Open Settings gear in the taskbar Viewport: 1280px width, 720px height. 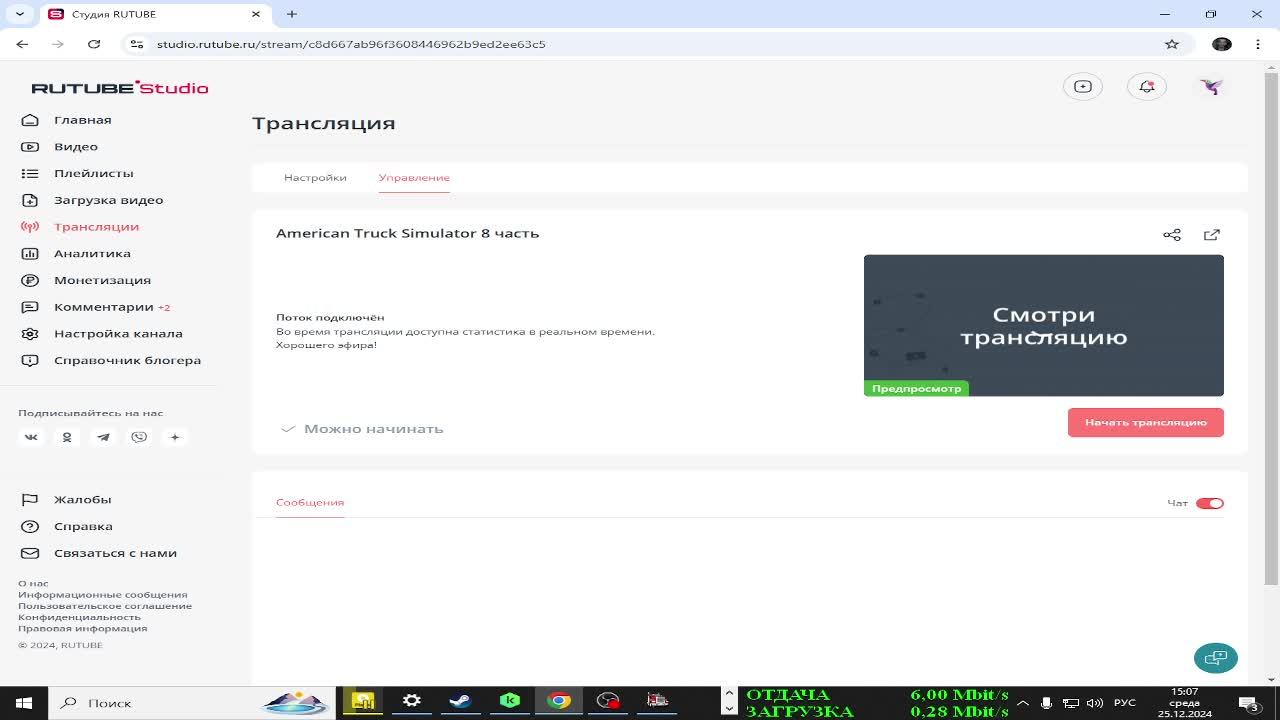tap(411, 701)
